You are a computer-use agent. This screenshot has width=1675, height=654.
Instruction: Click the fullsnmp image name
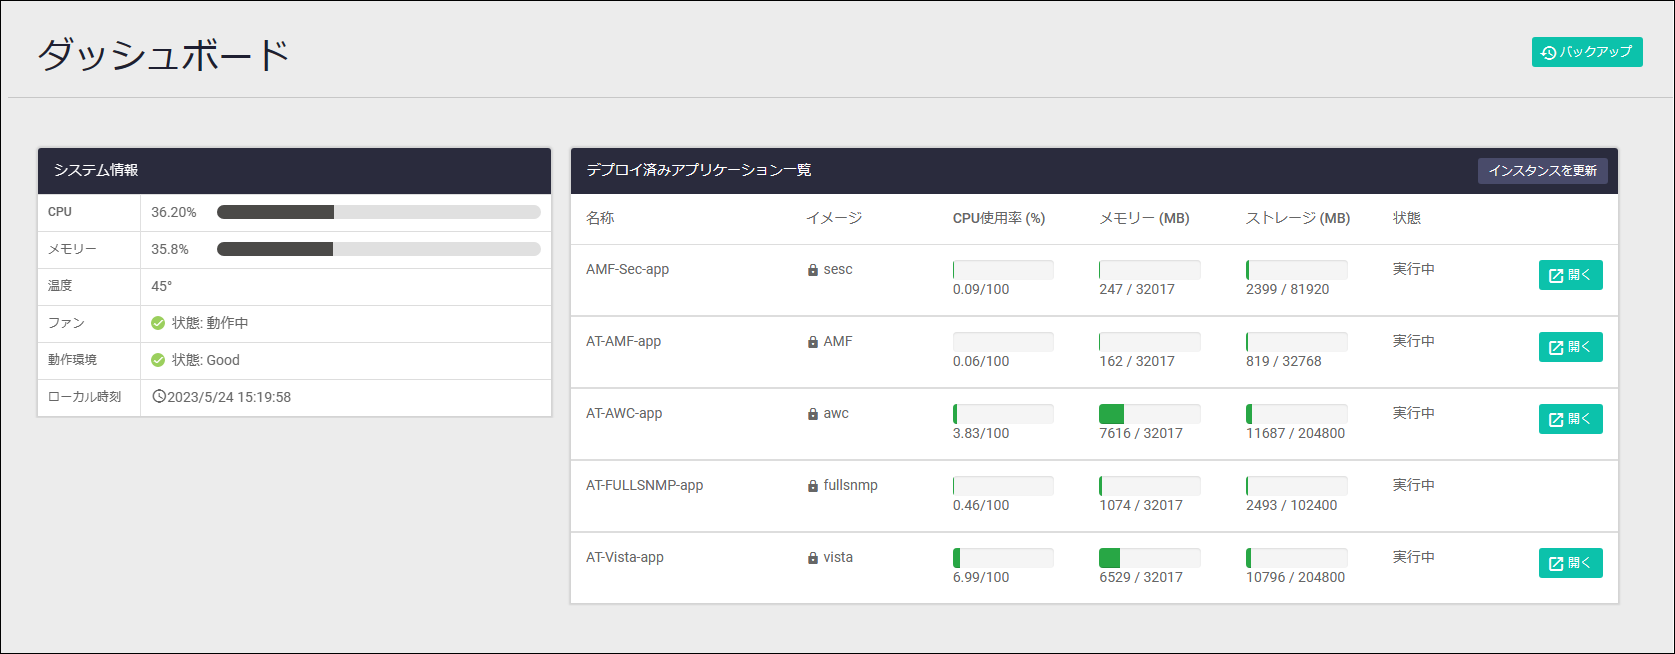[850, 485]
